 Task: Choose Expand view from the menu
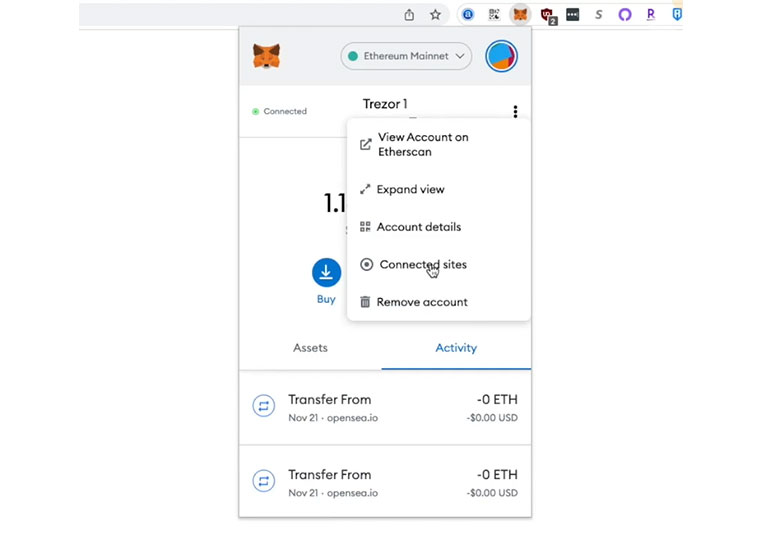pyautogui.click(x=438, y=189)
